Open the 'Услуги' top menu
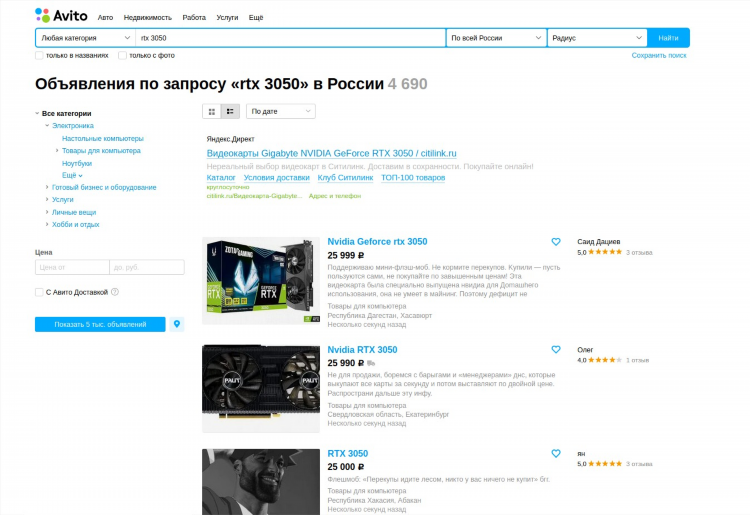Image resolution: width=750 pixels, height=515 pixels. [x=227, y=17]
